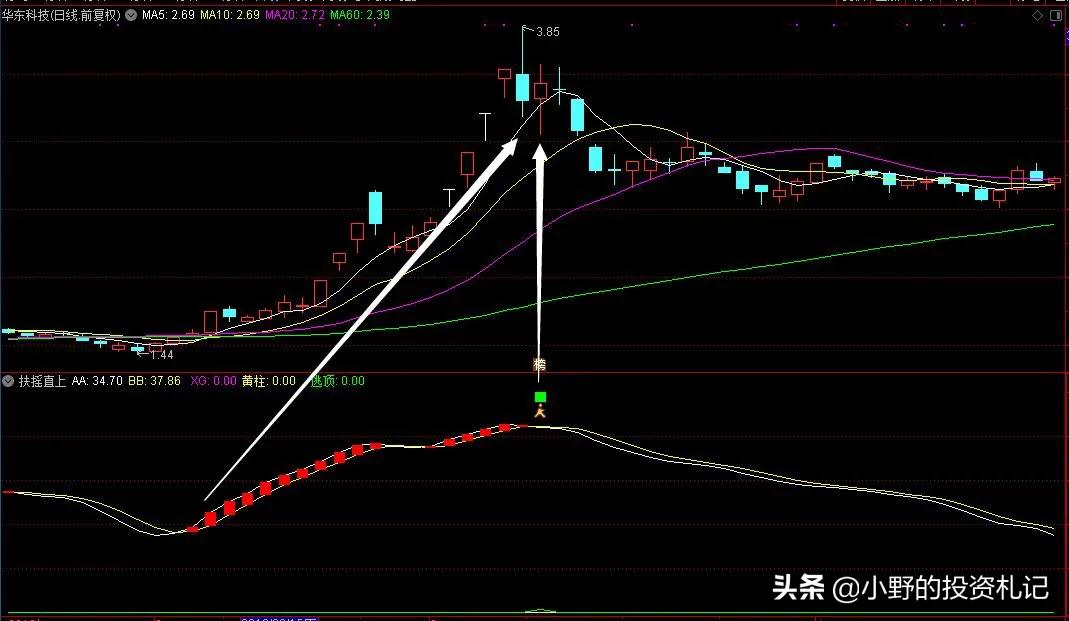Click the 1.44 low price label
1069x621 pixels.
[x=161, y=355]
